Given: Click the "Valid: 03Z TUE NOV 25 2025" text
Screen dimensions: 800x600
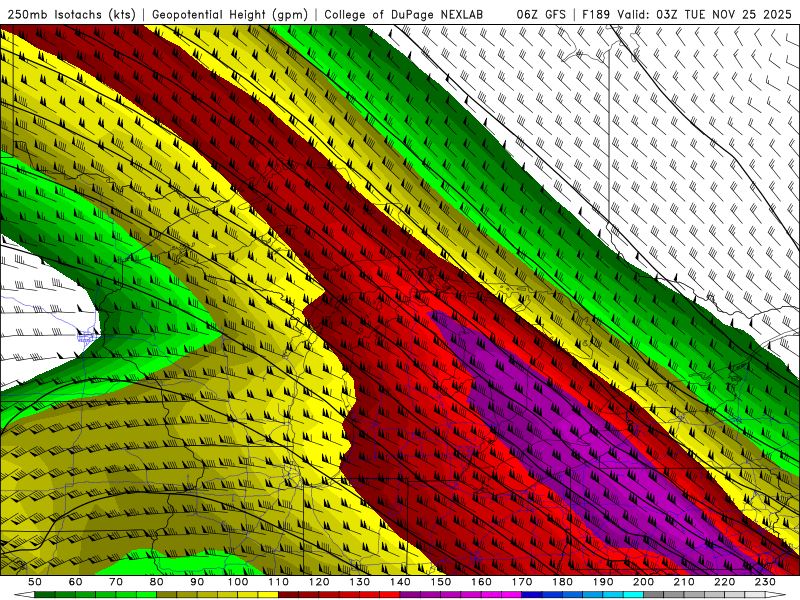Looking at the screenshot, I should (704, 14).
